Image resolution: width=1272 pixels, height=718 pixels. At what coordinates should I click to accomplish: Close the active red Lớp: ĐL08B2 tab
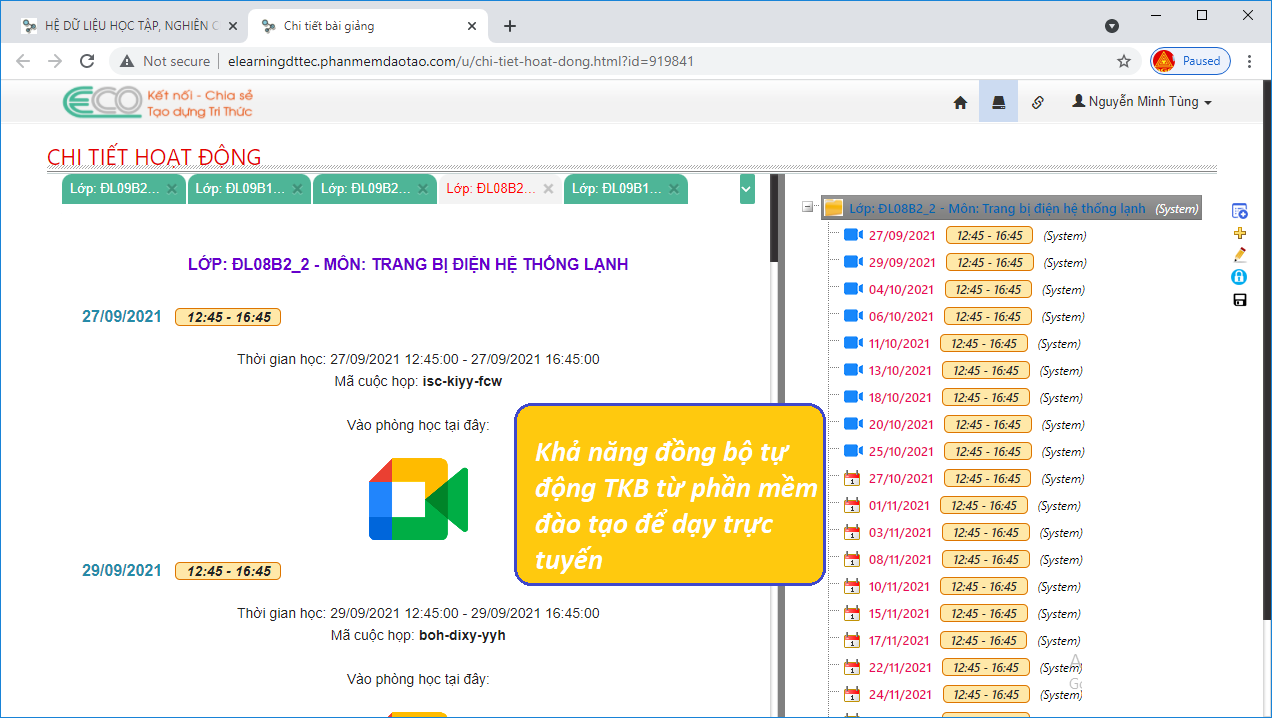pos(548,188)
